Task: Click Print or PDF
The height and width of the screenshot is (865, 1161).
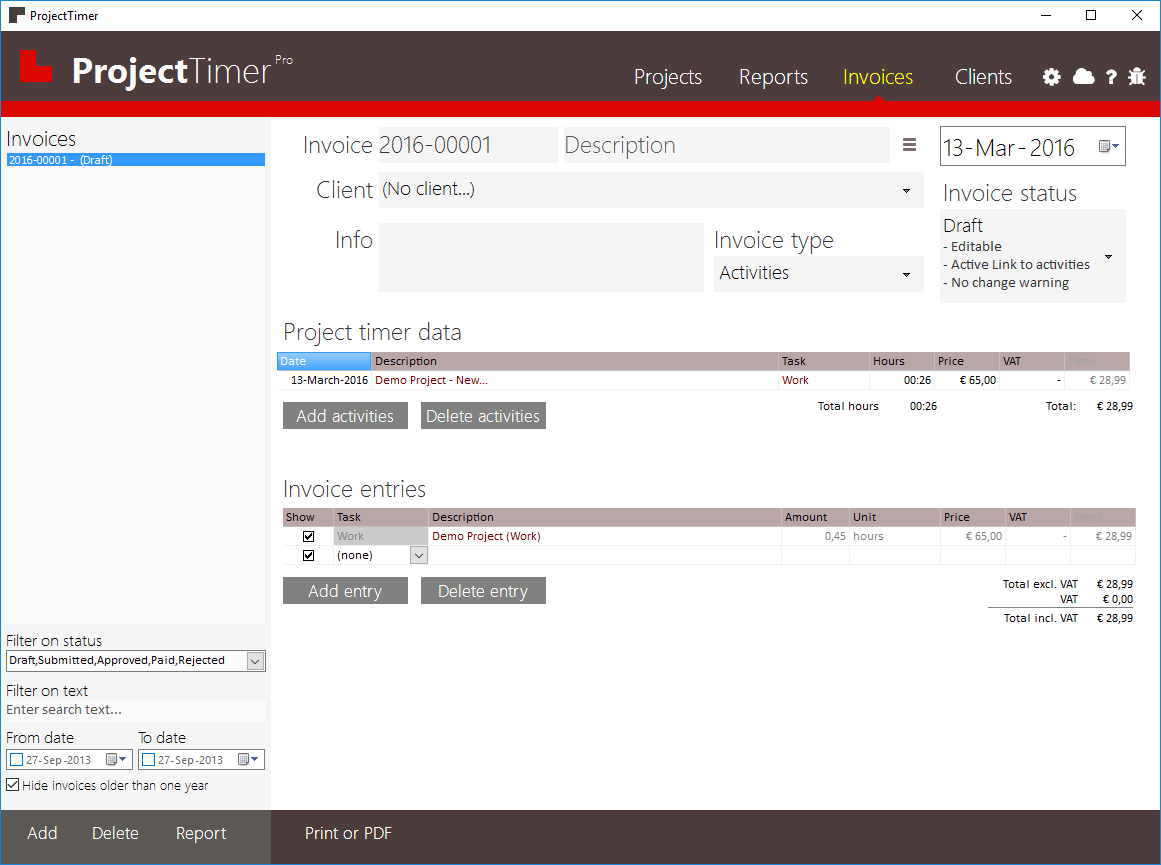Action: pyautogui.click(x=347, y=832)
